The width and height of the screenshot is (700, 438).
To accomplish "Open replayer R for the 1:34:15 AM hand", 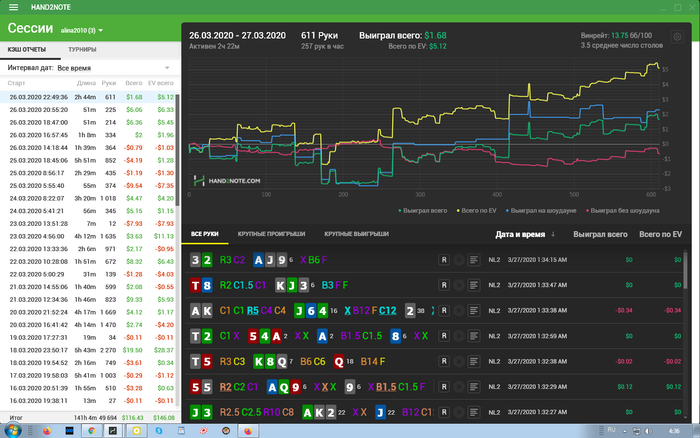I will tap(444, 260).
